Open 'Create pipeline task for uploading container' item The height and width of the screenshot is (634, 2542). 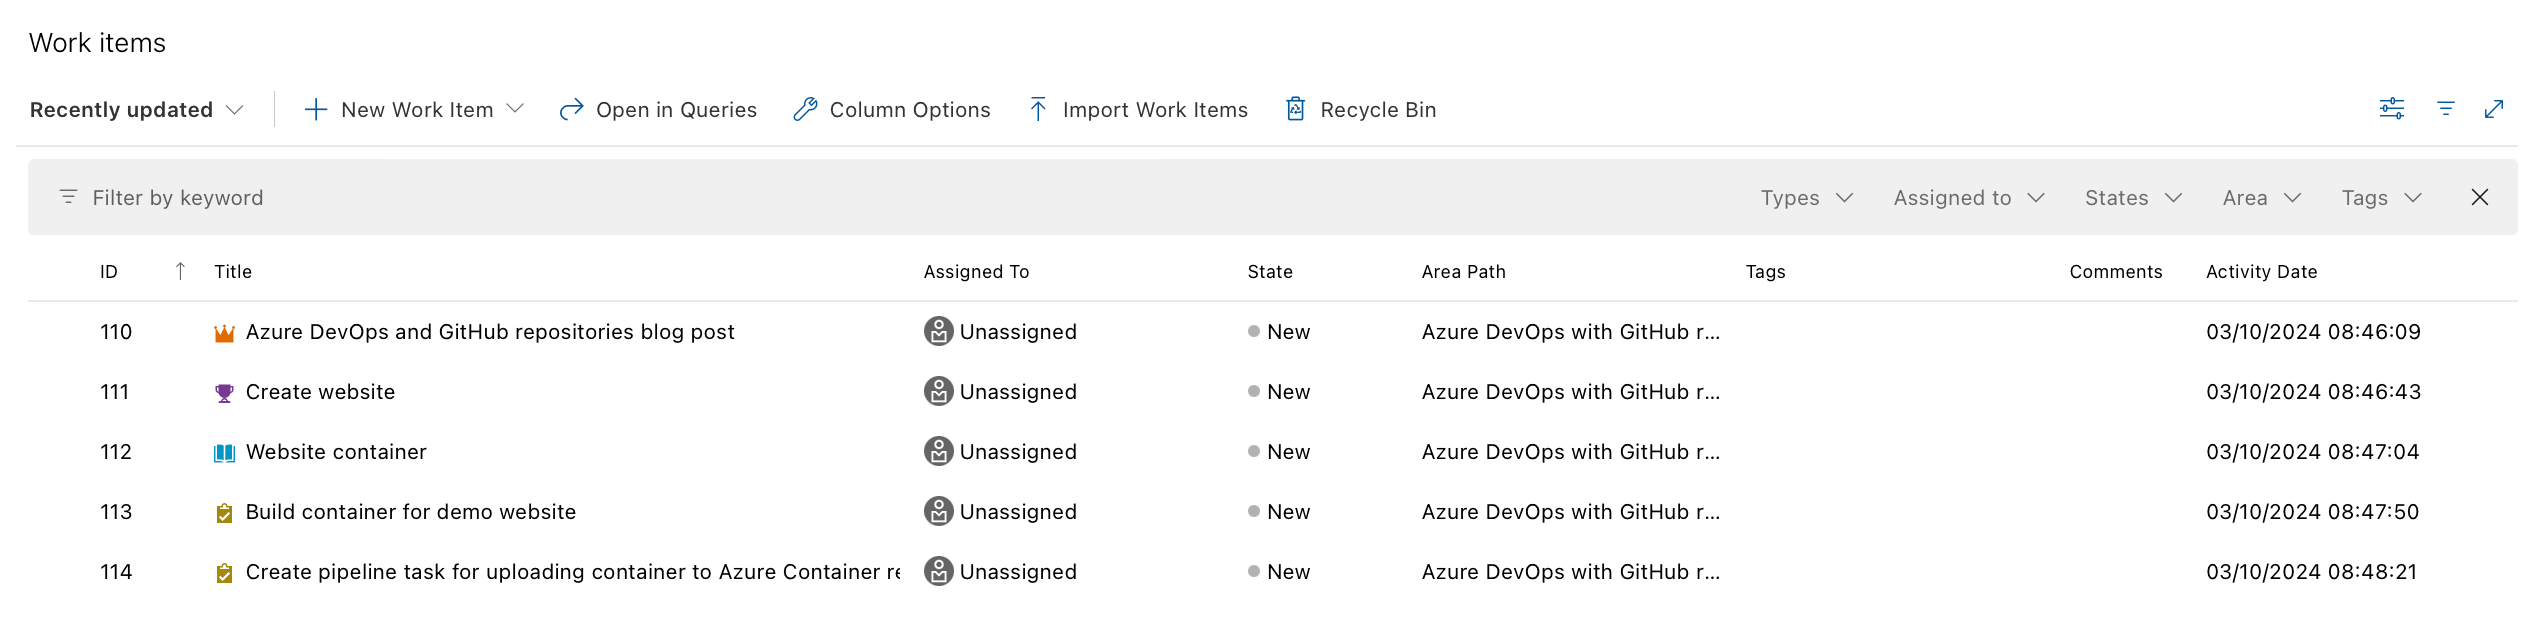573,572
